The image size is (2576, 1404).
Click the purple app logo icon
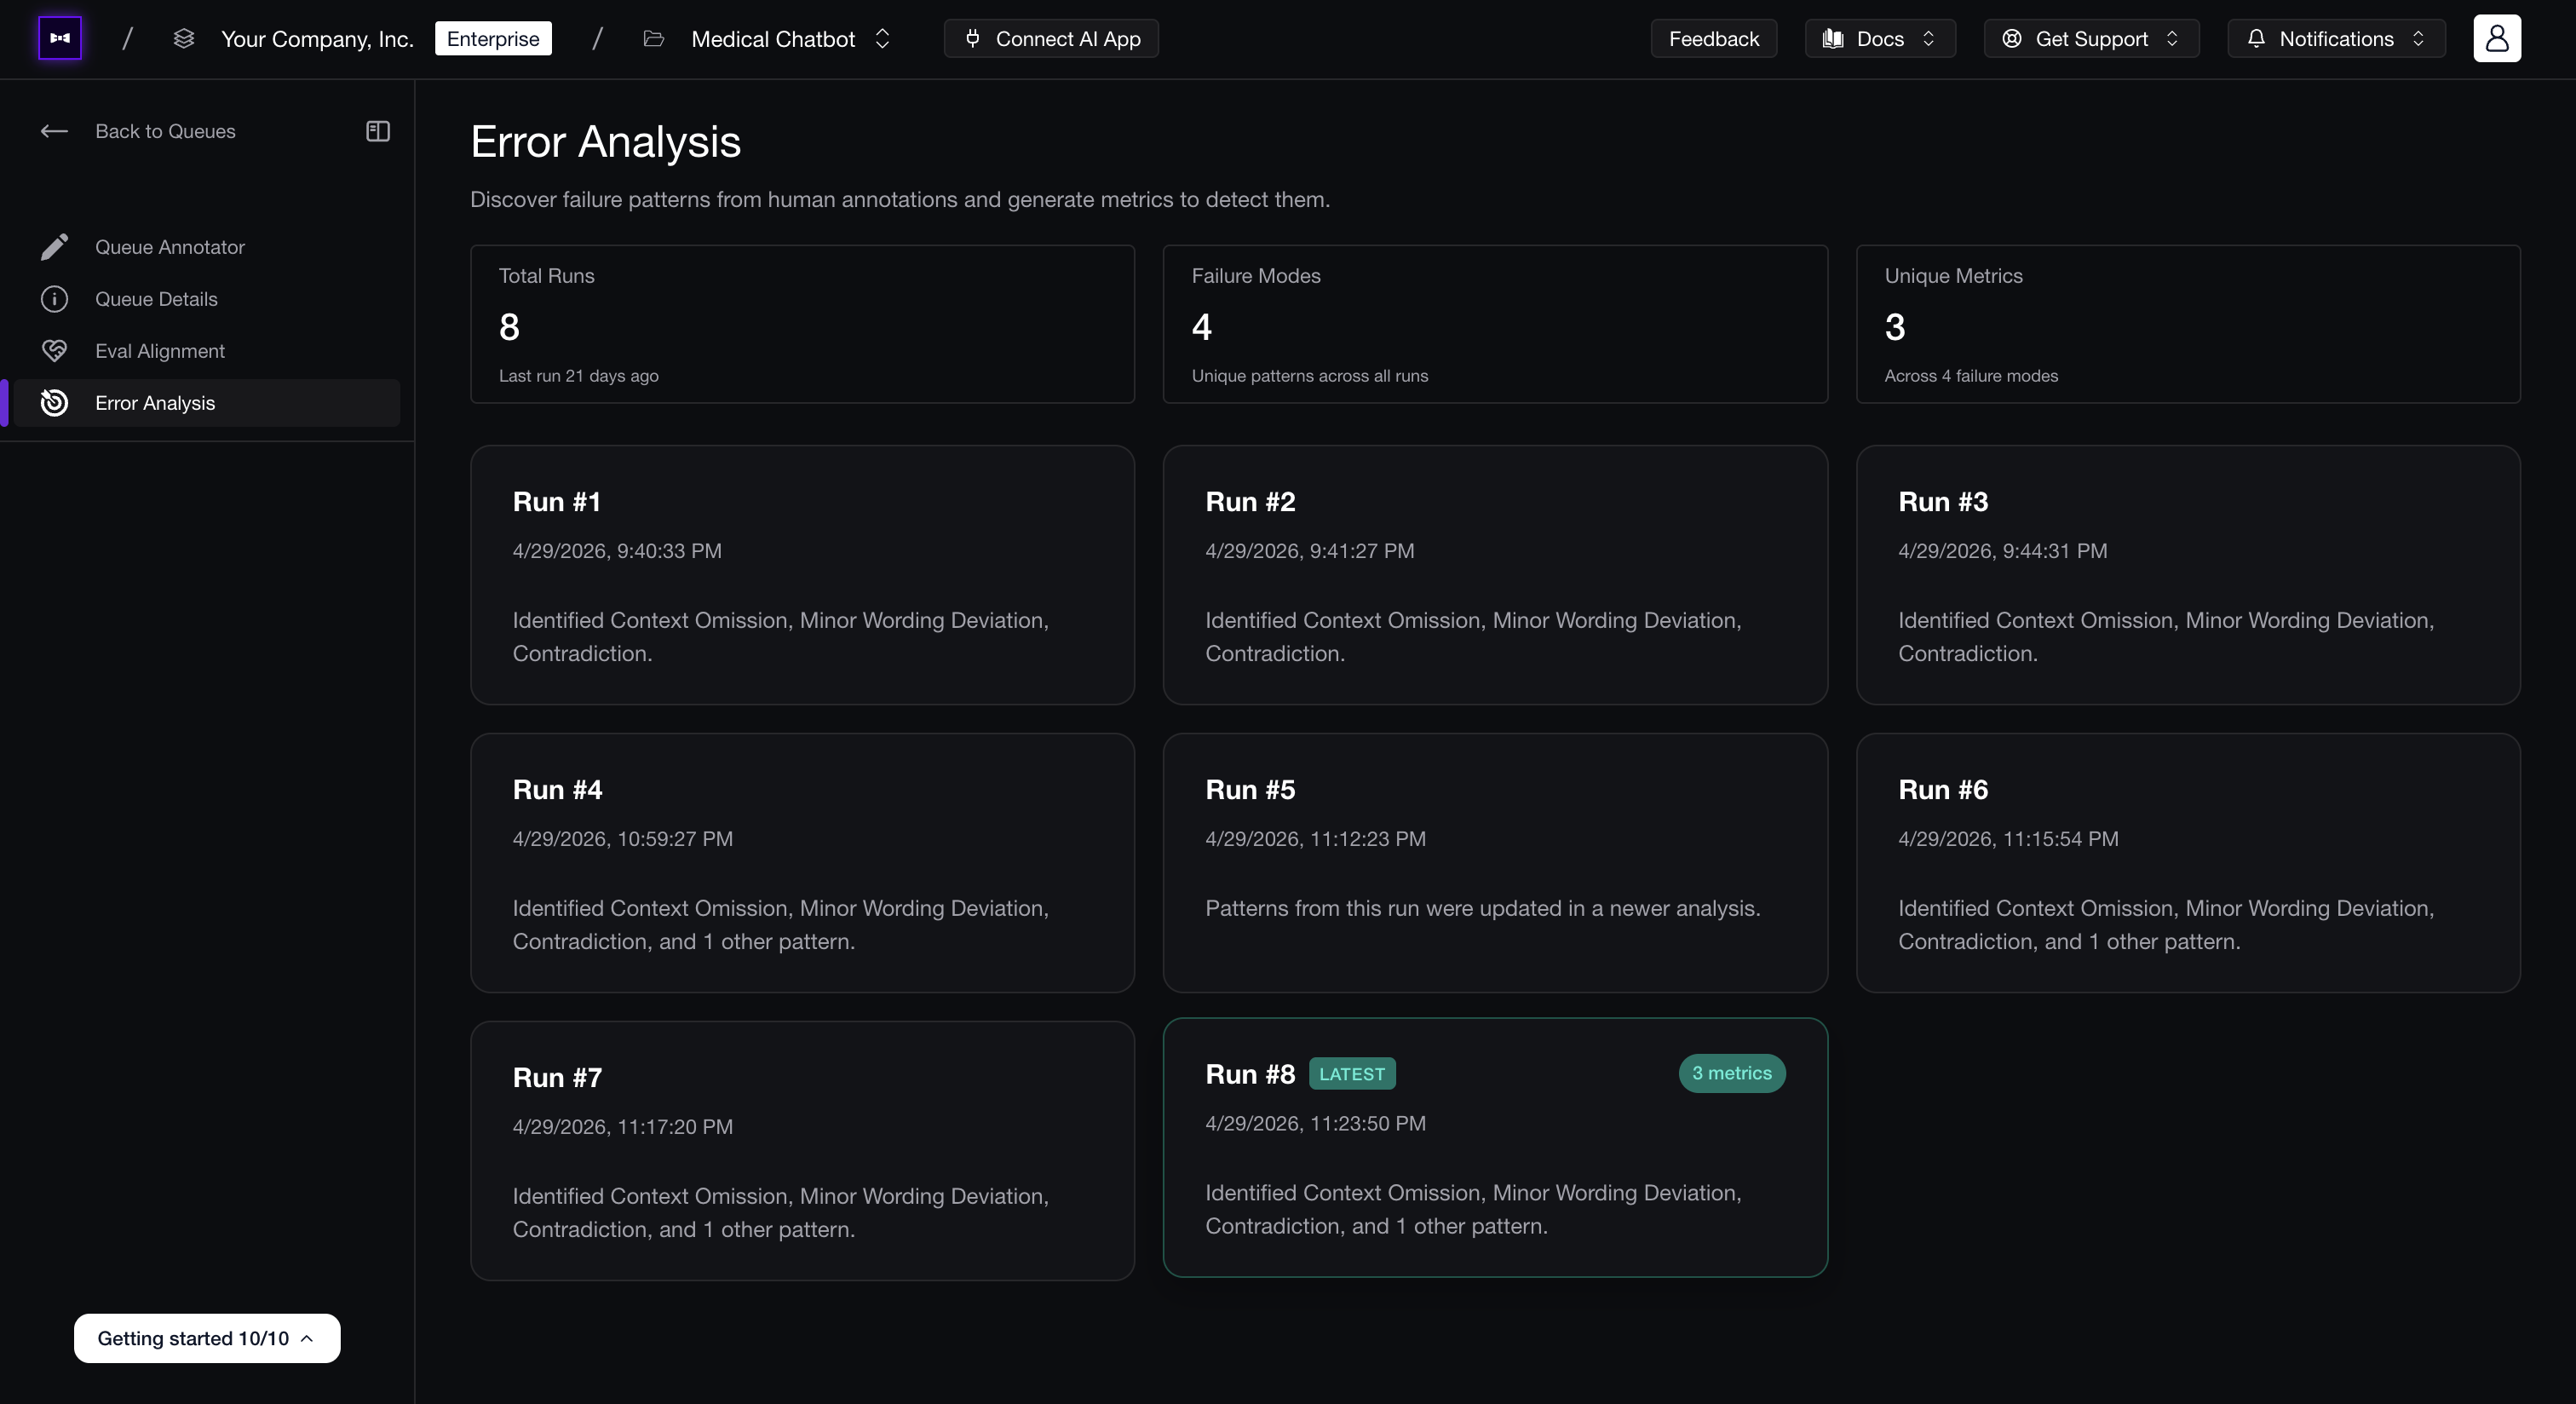tap(60, 38)
